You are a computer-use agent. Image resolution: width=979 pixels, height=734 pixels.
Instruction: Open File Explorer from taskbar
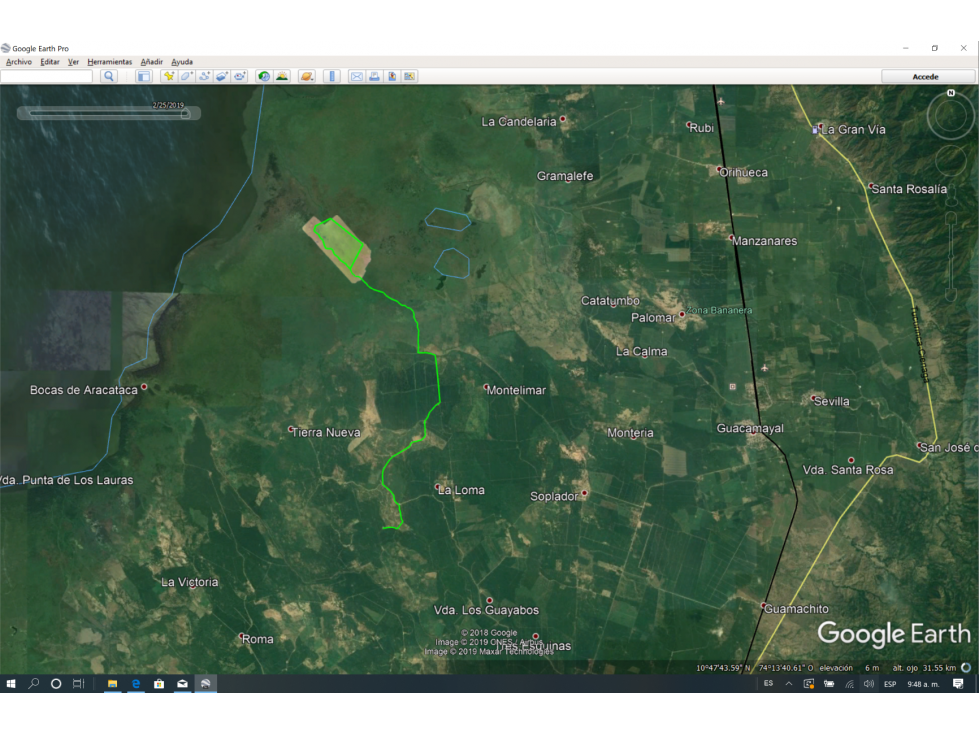[112, 683]
